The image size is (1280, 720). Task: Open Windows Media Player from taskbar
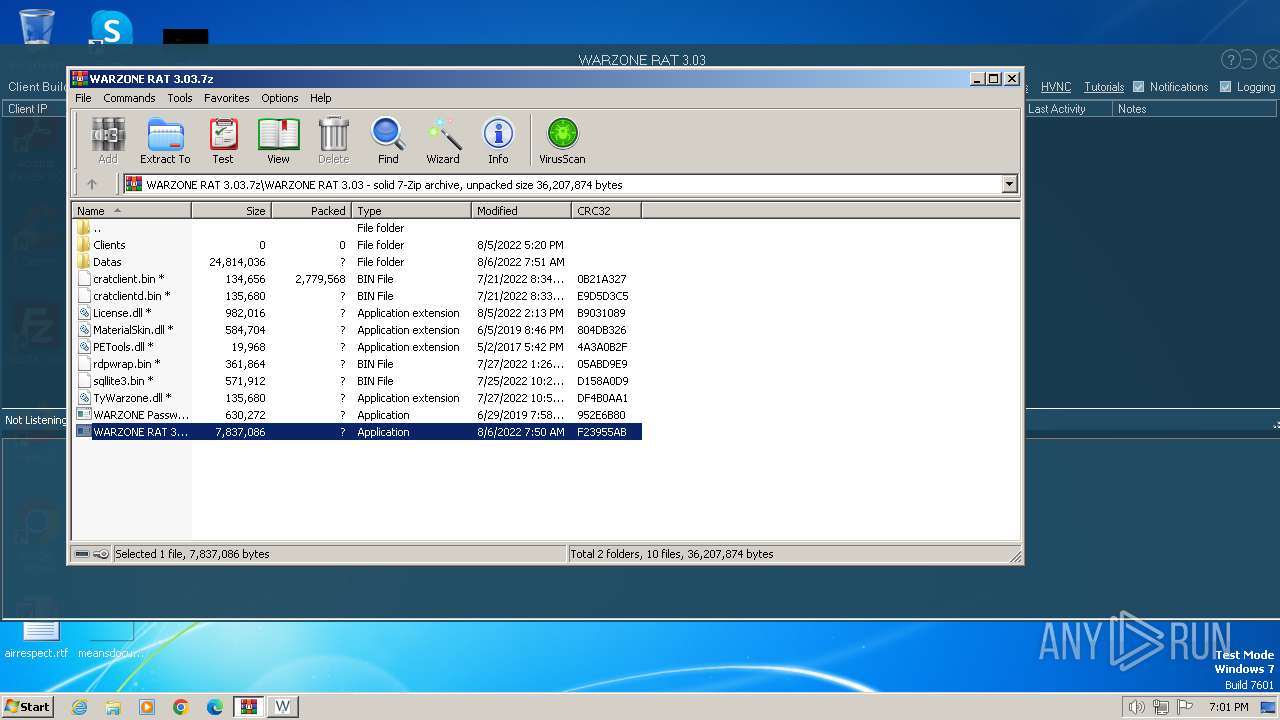(x=147, y=707)
